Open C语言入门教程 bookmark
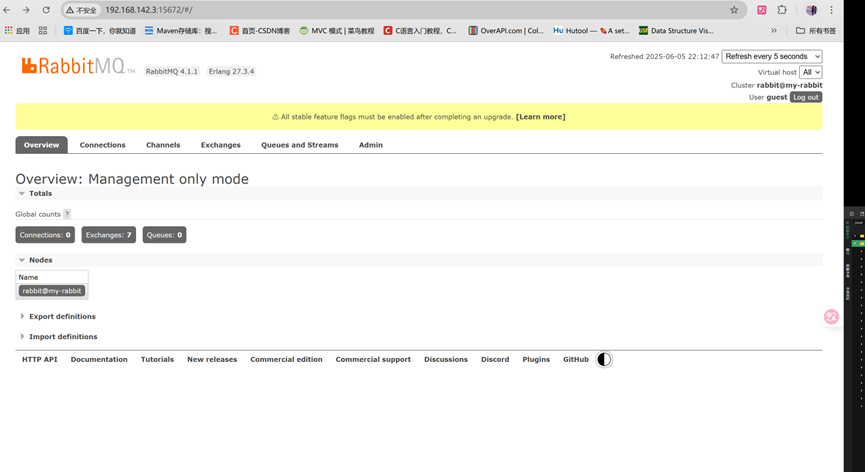The width and height of the screenshot is (865, 472). tap(420, 31)
